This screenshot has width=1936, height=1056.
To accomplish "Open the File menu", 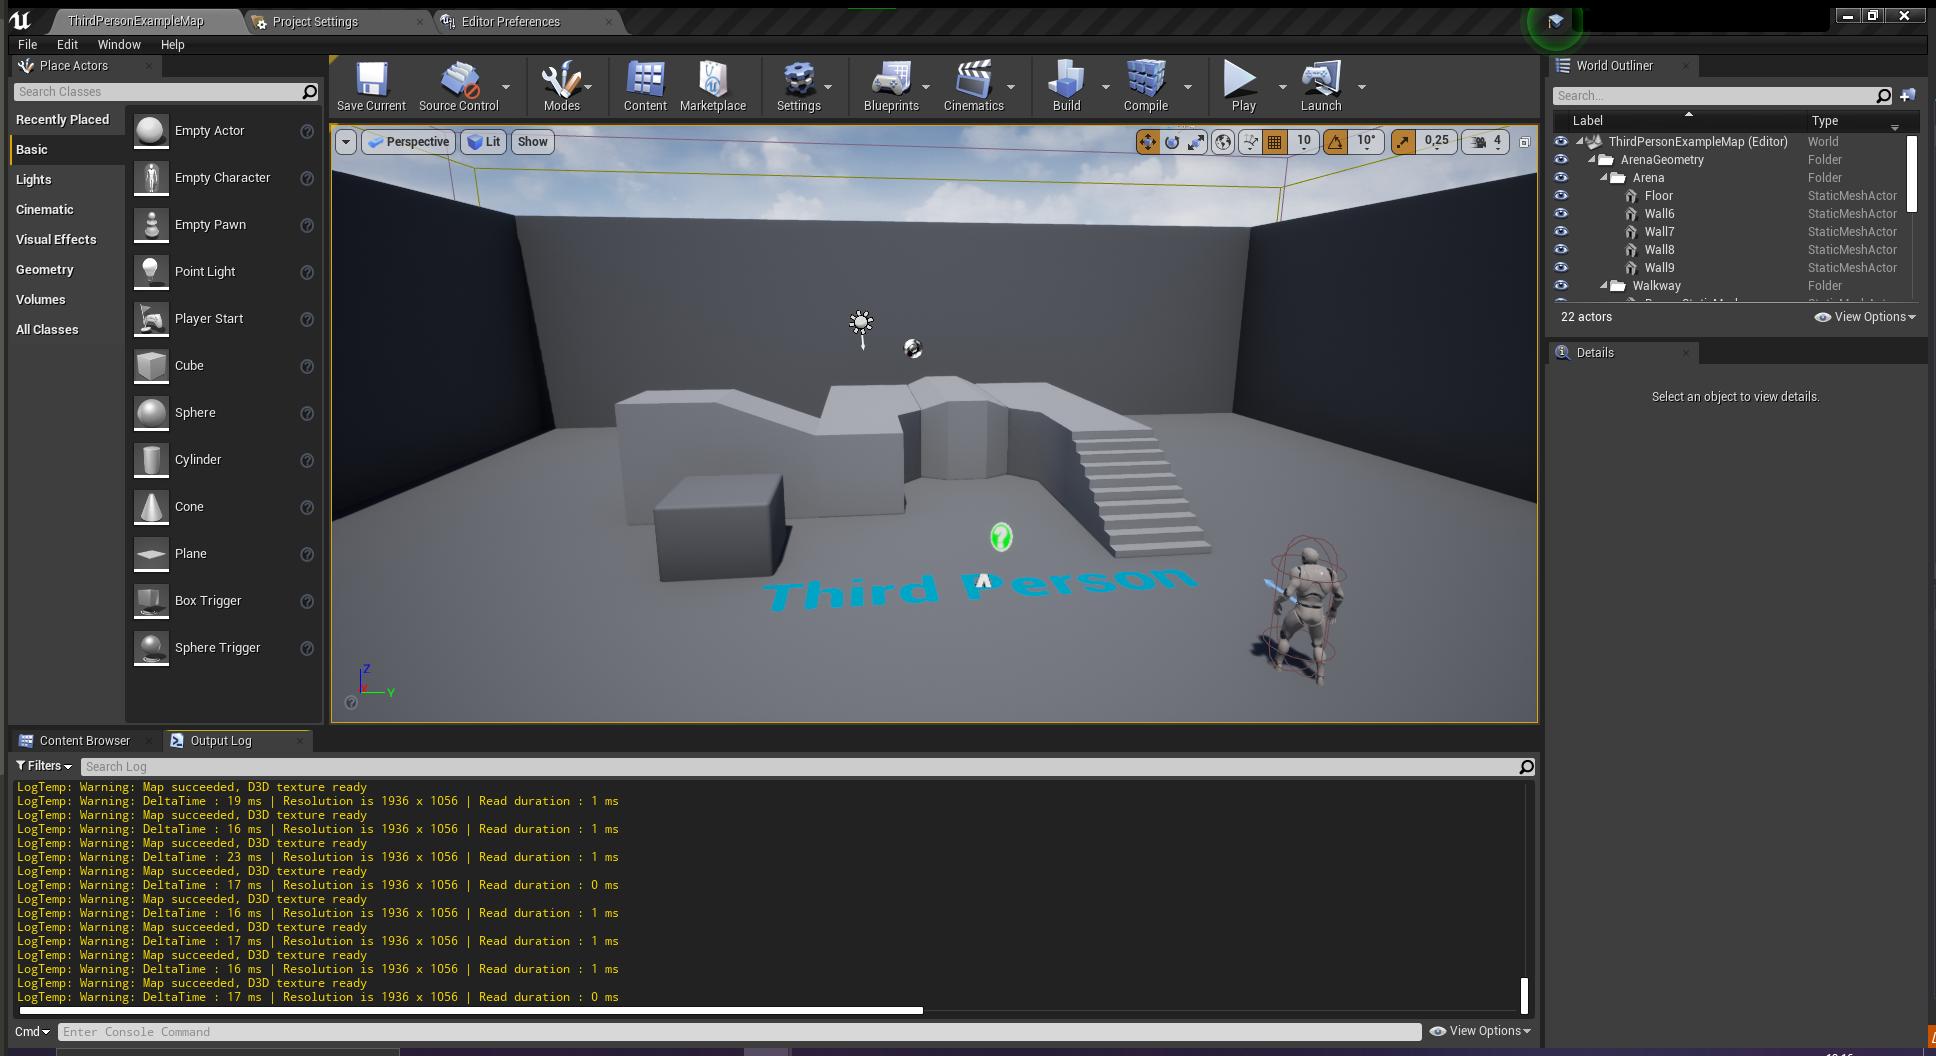I will point(27,45).
